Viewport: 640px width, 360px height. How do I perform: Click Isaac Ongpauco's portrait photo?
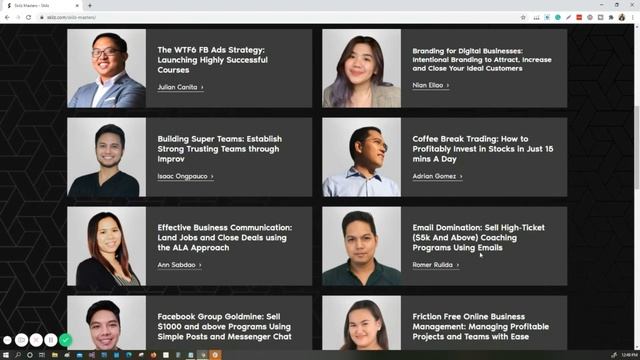click(x=107, y=157)
